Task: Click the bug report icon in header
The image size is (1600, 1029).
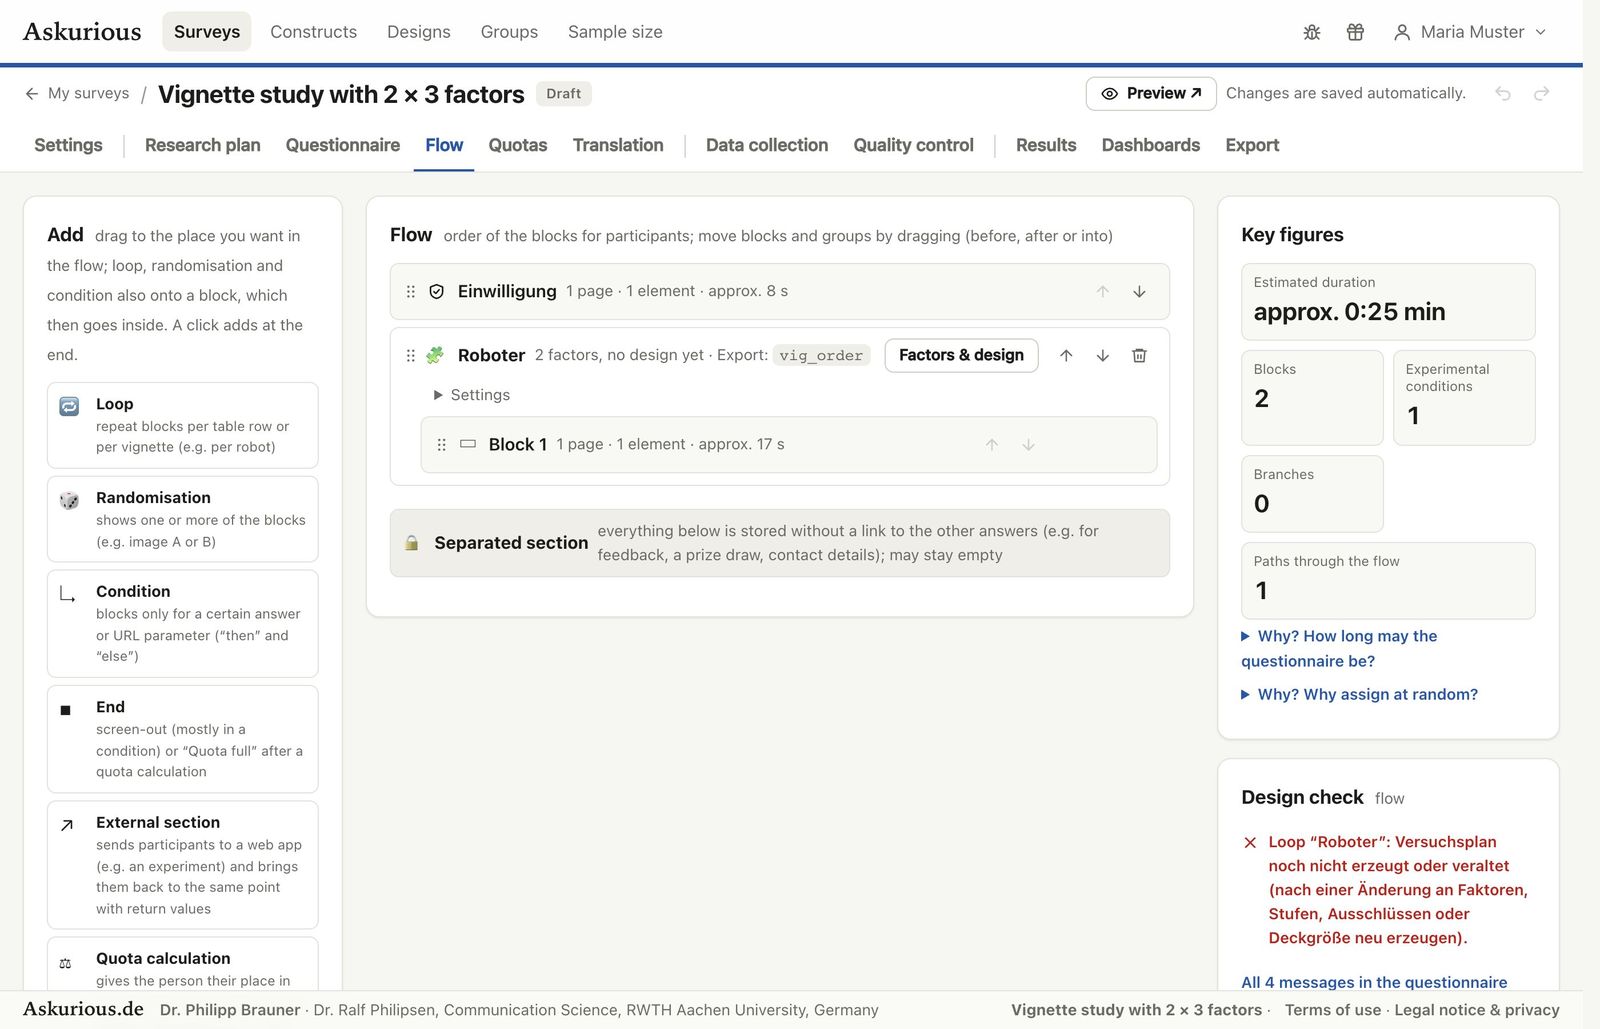Action: [x=1312, y=32]
